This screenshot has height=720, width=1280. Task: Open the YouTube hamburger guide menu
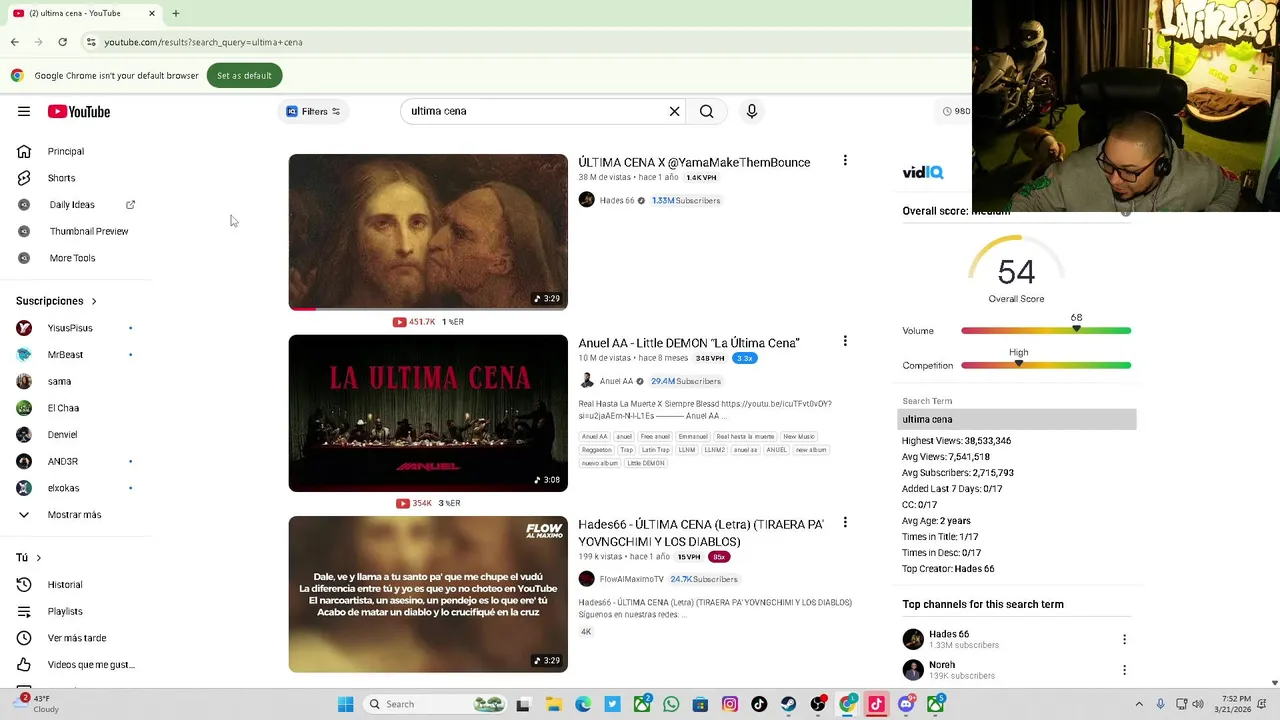[24, 111]
